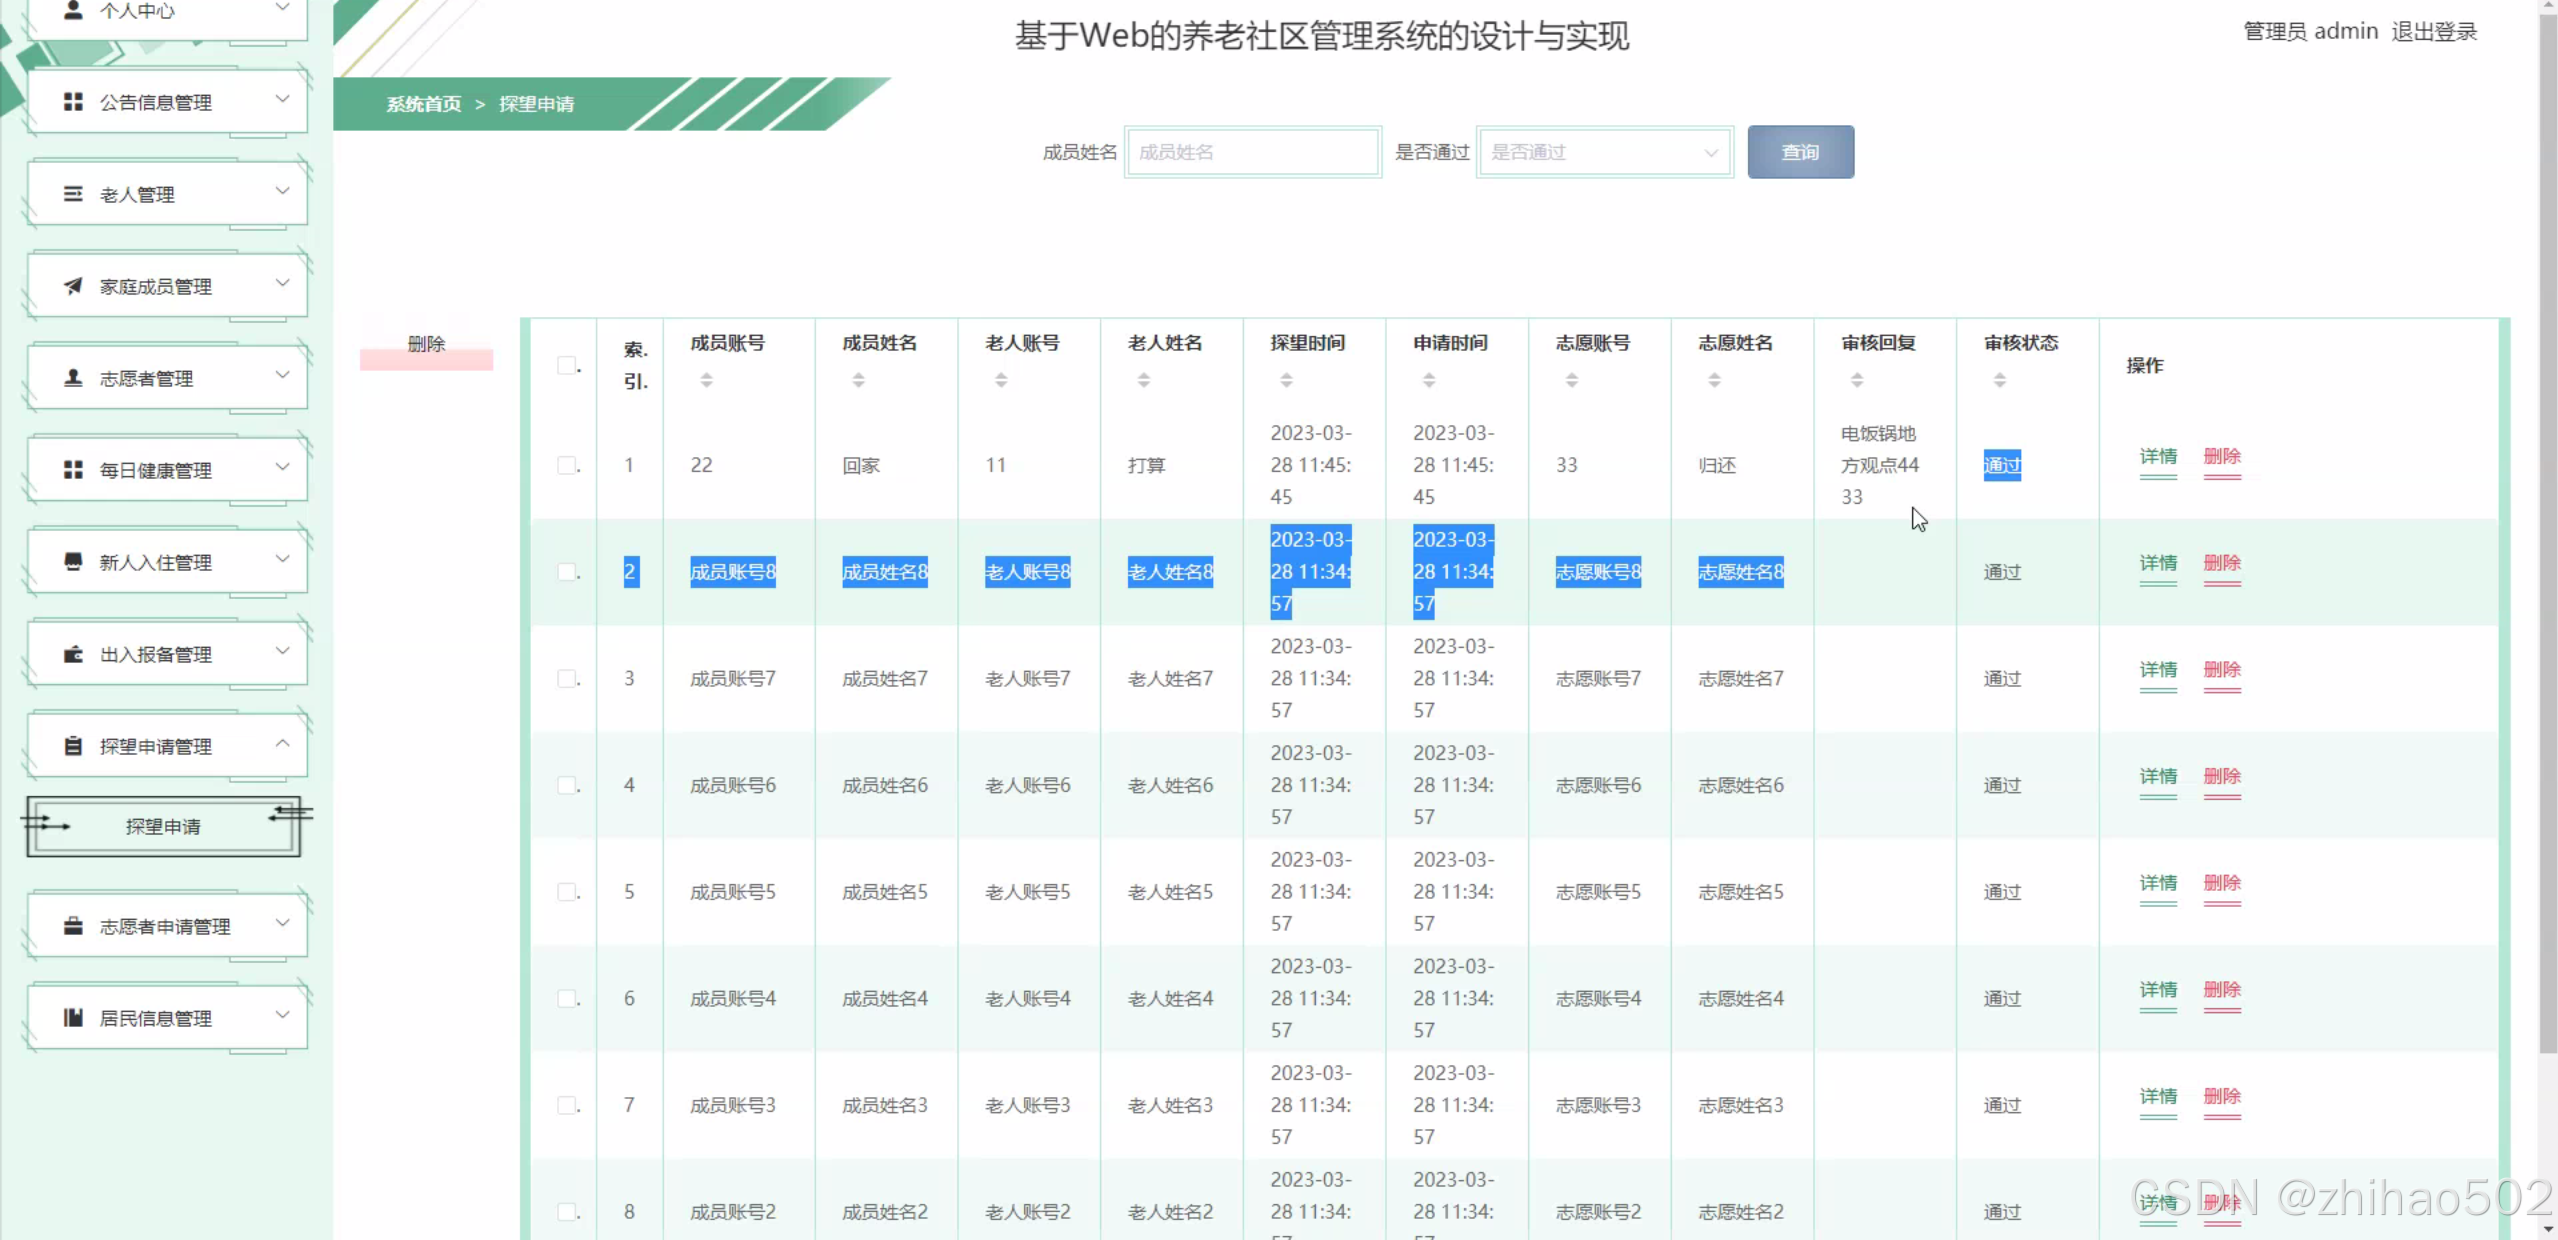This screenshot has height=1240, width=2558.
Task: Click the wallet icon beside 出入报备管理
Action: click(73, 654)
